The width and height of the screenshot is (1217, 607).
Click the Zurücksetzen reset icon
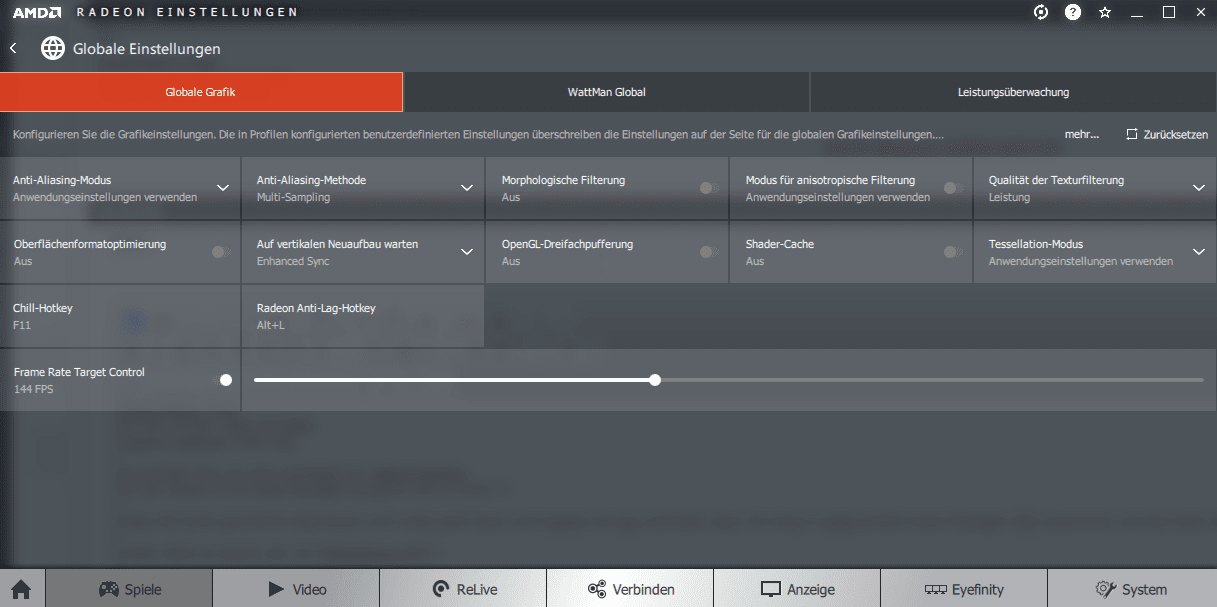(x=1132, y=134)
